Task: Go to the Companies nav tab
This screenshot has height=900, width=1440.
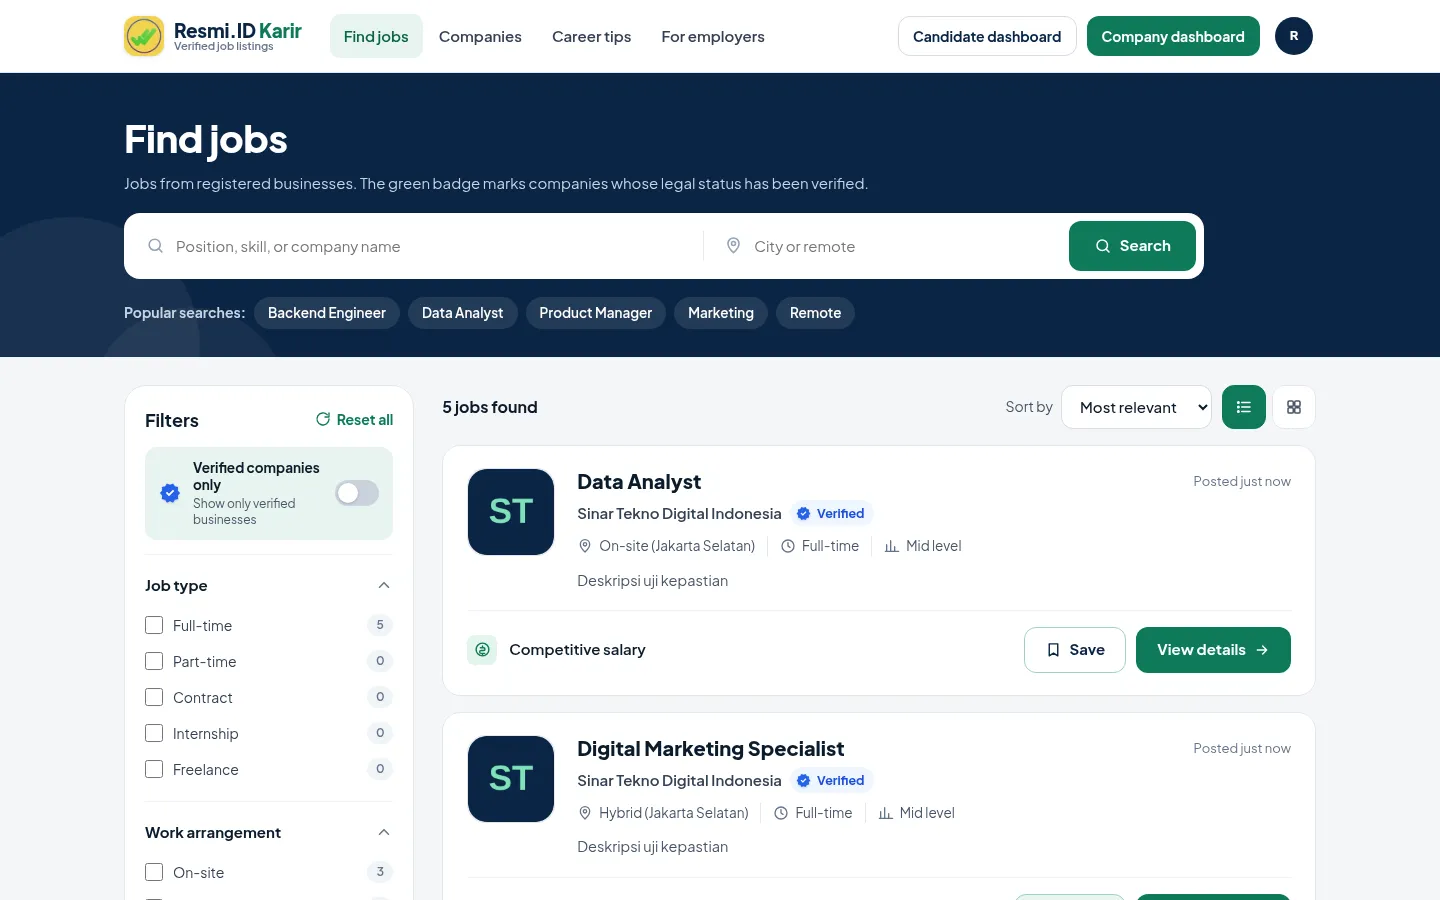Action: point(480,36)
